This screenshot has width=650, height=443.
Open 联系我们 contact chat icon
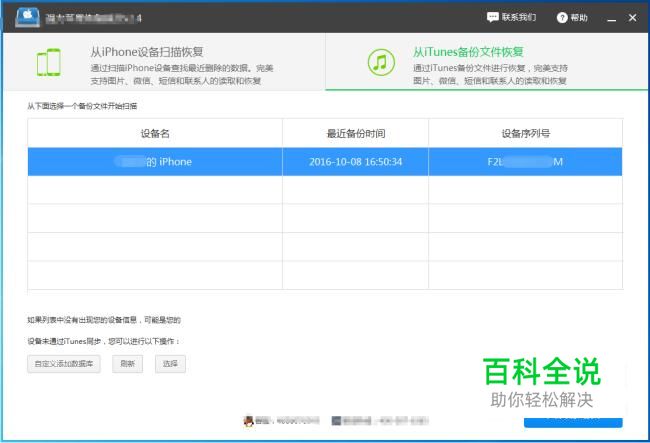tap(492, 17)
